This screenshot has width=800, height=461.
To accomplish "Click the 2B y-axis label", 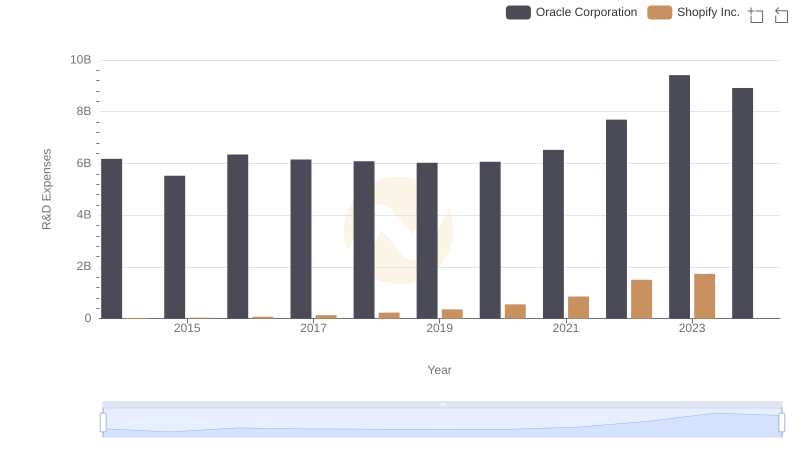I will [x=84, y=266].
